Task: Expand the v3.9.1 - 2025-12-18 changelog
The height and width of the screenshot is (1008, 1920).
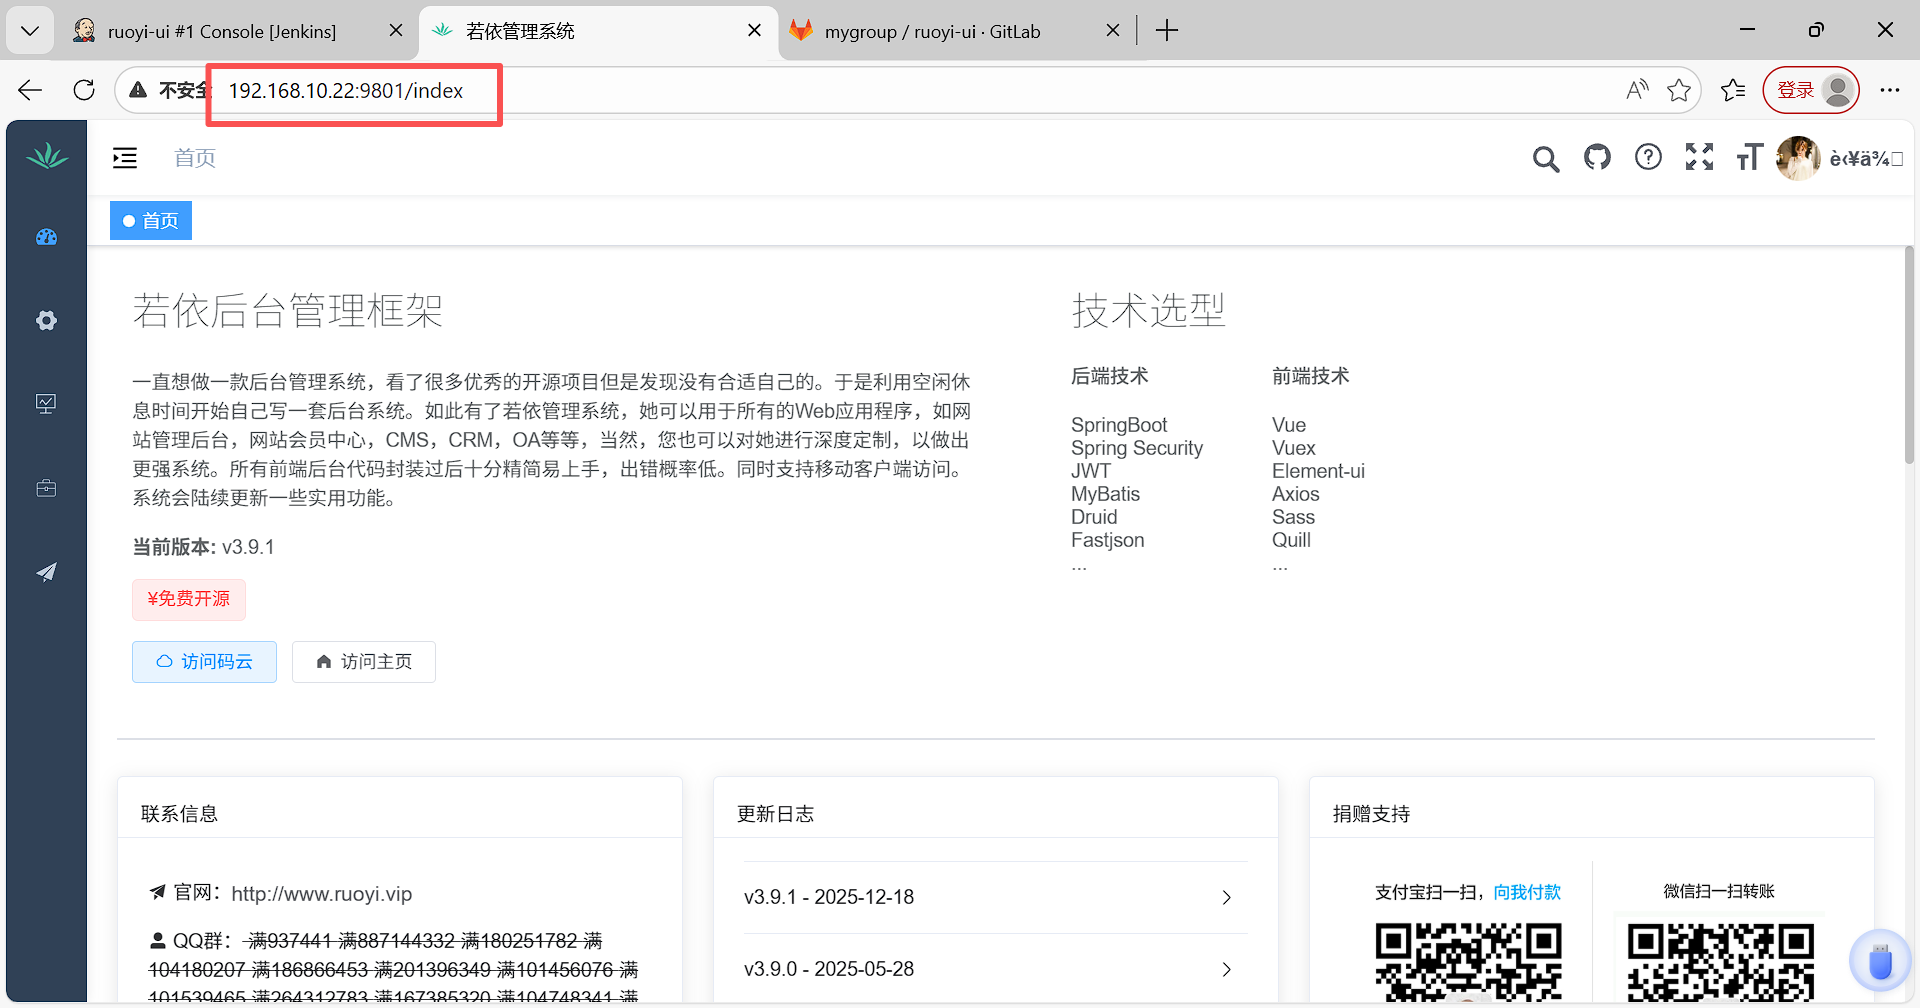Action: tap(996, 897)
